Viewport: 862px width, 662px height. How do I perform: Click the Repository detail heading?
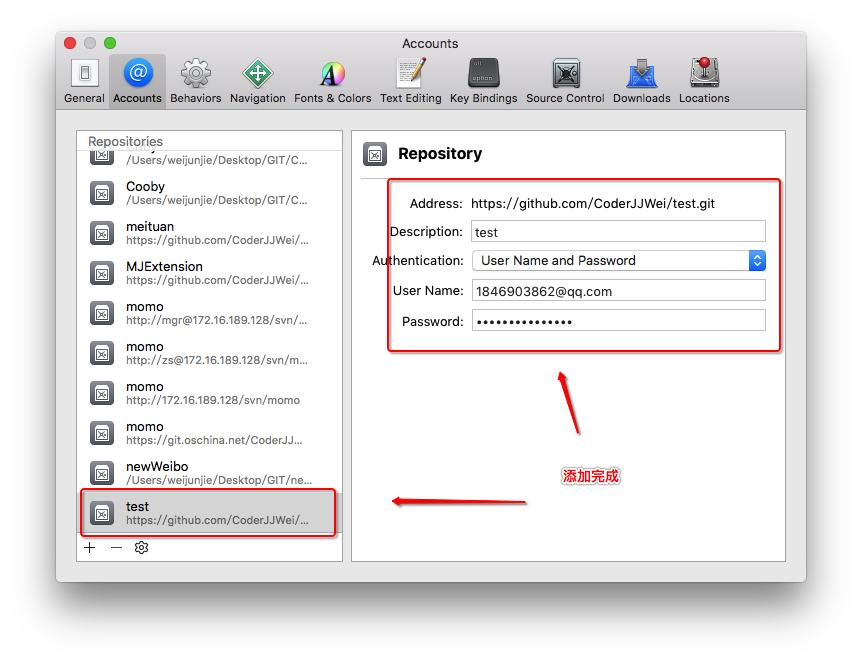coord(440,153)
